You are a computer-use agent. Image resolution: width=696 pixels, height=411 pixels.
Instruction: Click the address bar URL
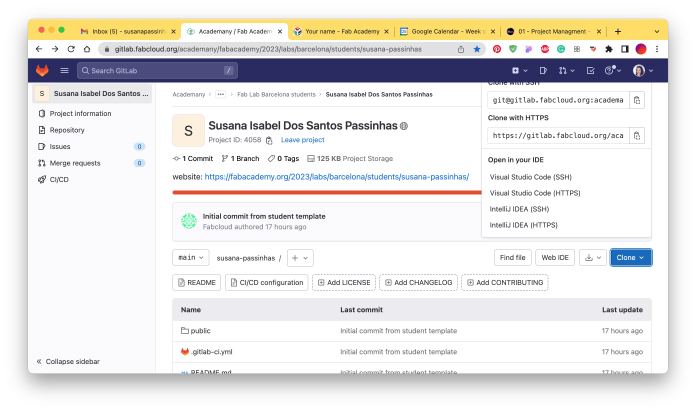(x=268, y=49)
